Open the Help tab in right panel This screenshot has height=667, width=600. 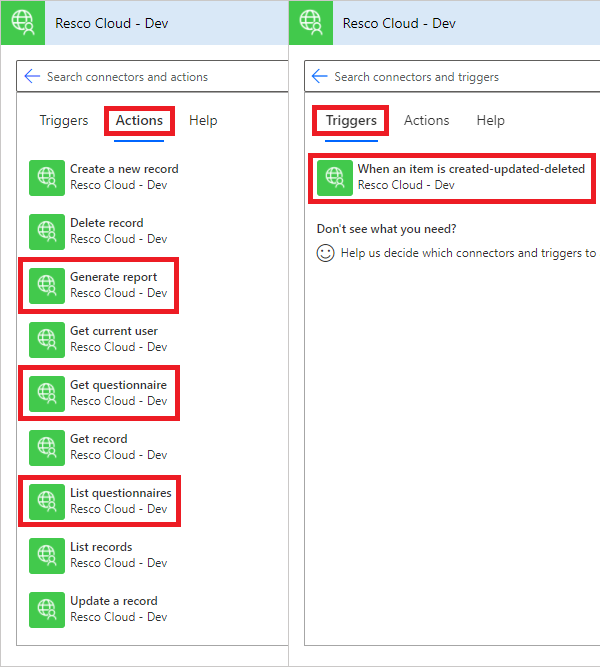point(490,121)
